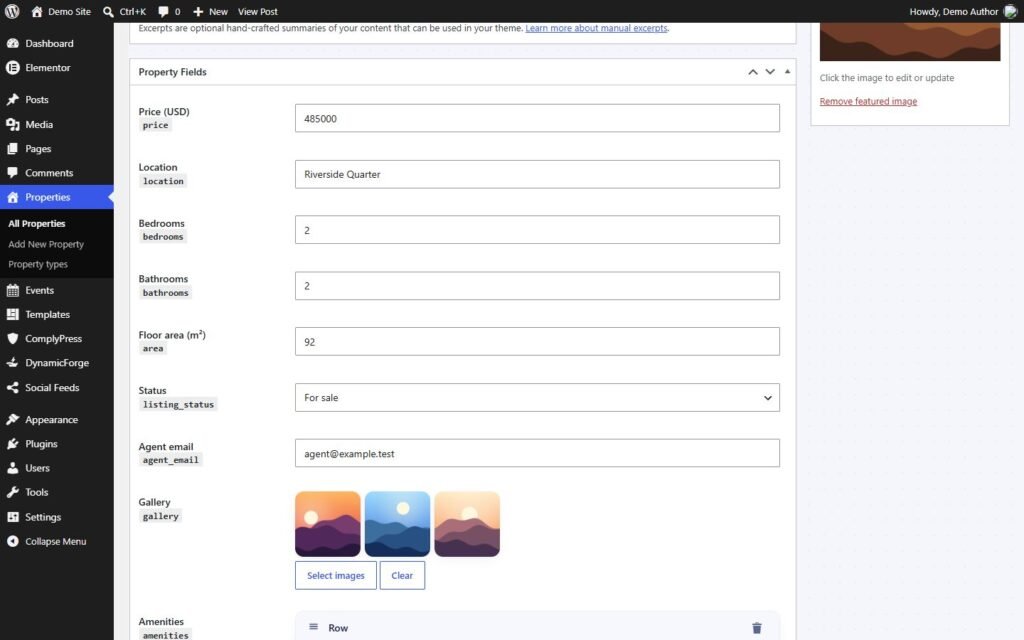The image size is (1024, 640).
Task: Click the Select images button
Action: 336,575
